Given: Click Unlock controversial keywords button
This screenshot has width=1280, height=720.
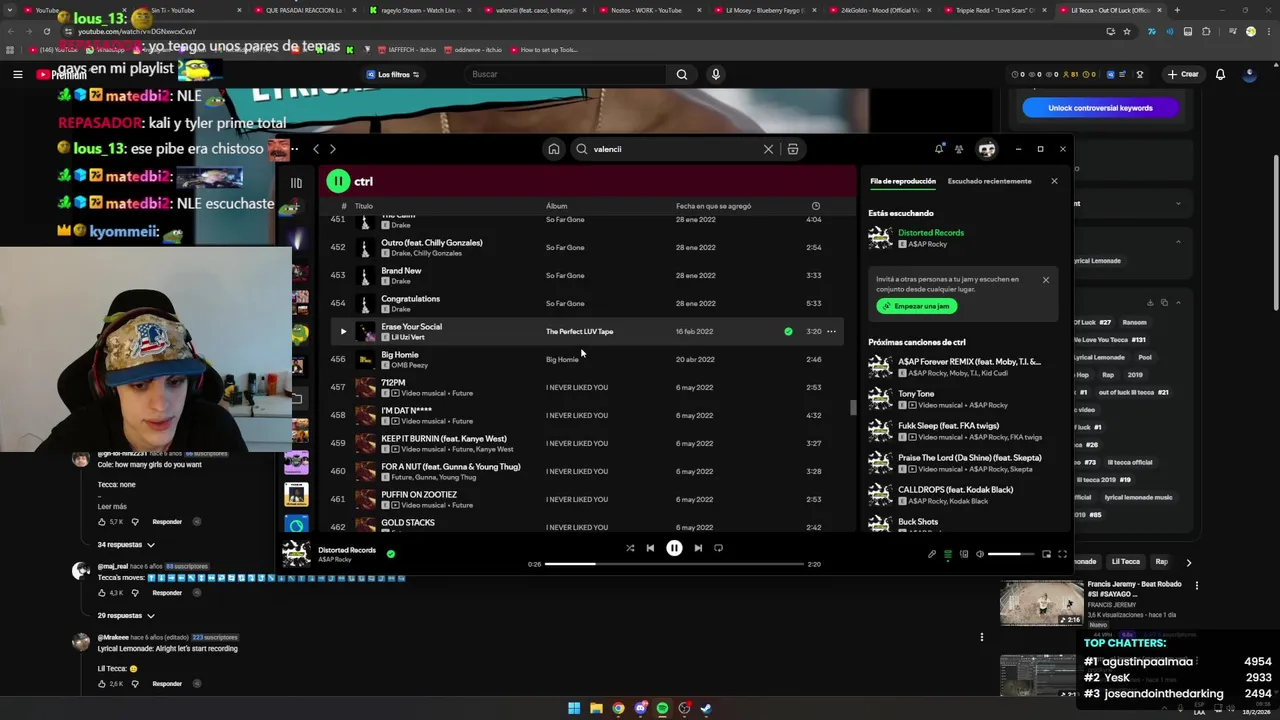Looking at the screenshot, I should tap(1100, 108).
